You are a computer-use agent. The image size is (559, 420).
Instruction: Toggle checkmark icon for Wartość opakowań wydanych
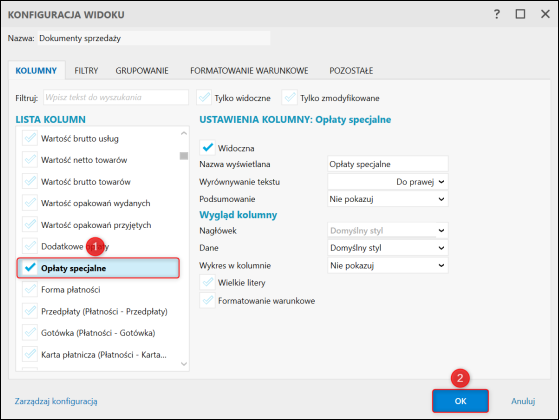click(30, 203)
